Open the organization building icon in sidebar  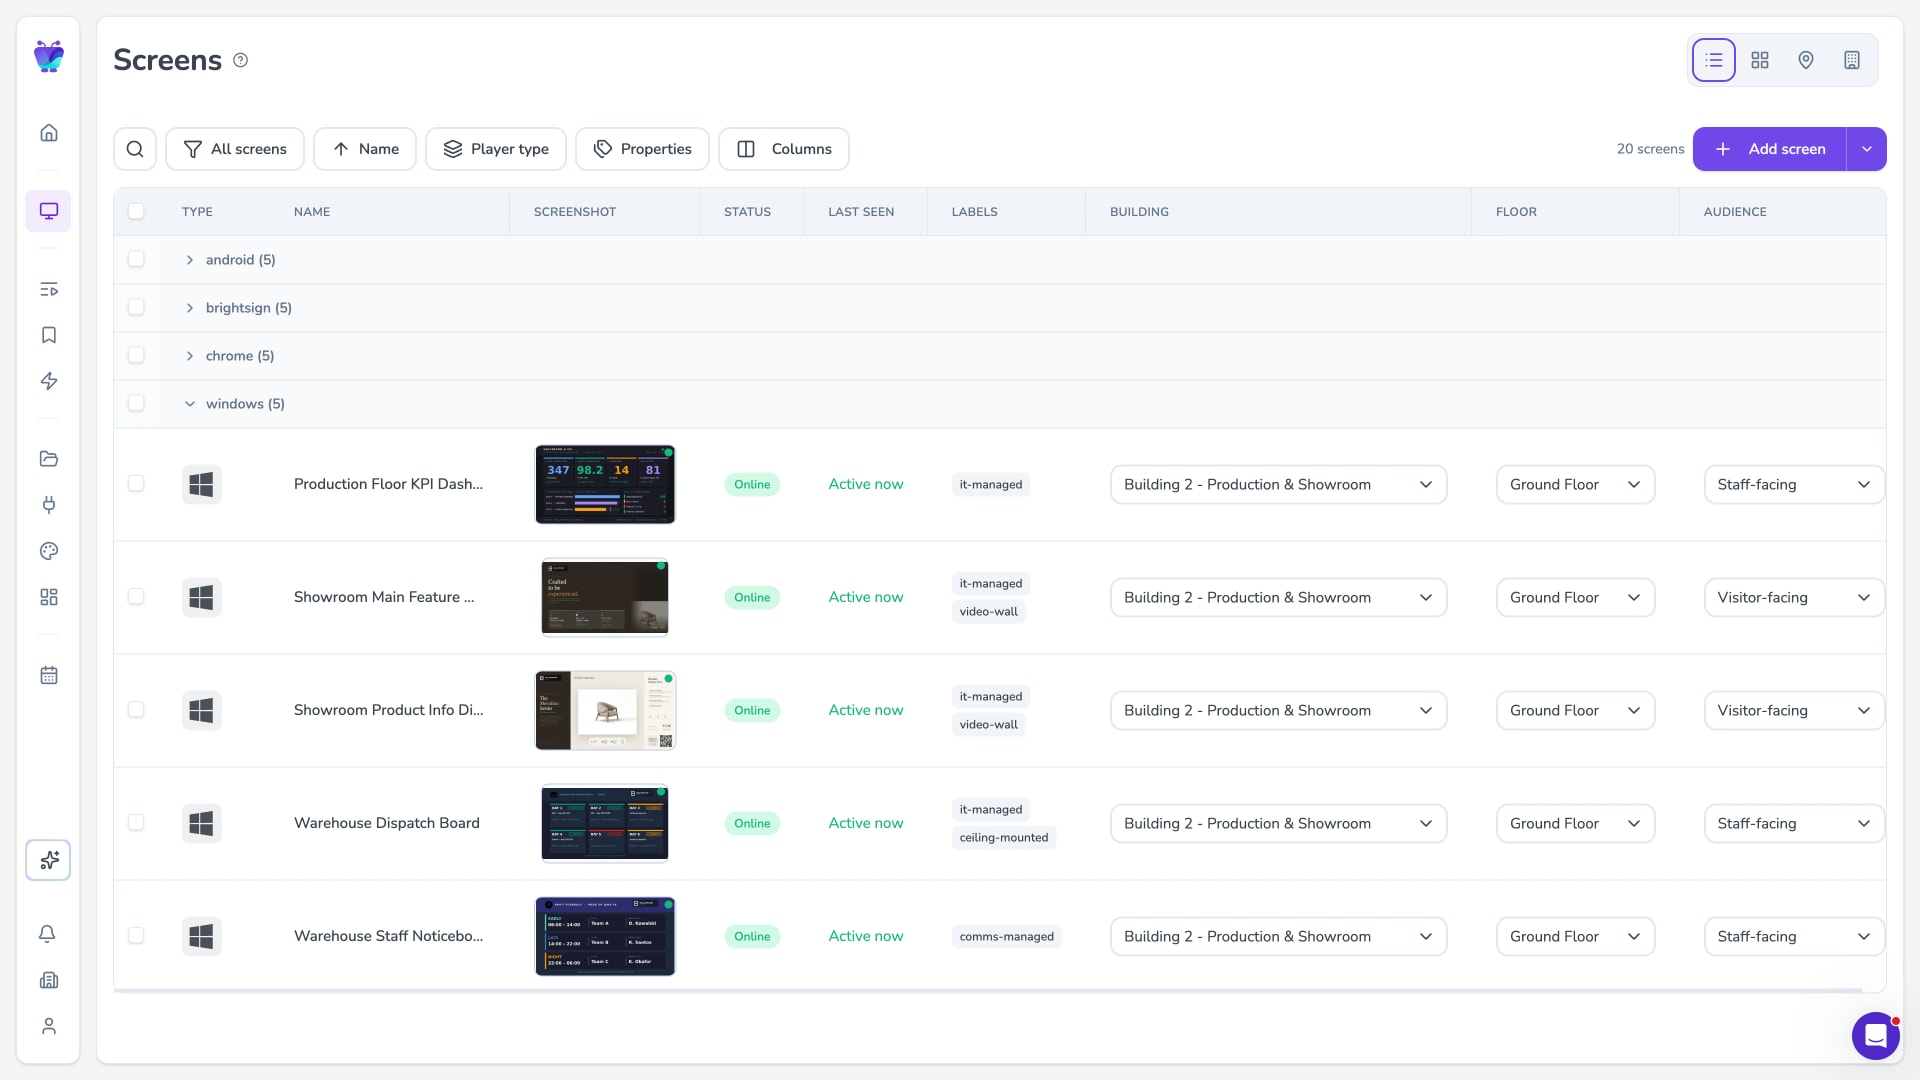[x=48, y=980]
